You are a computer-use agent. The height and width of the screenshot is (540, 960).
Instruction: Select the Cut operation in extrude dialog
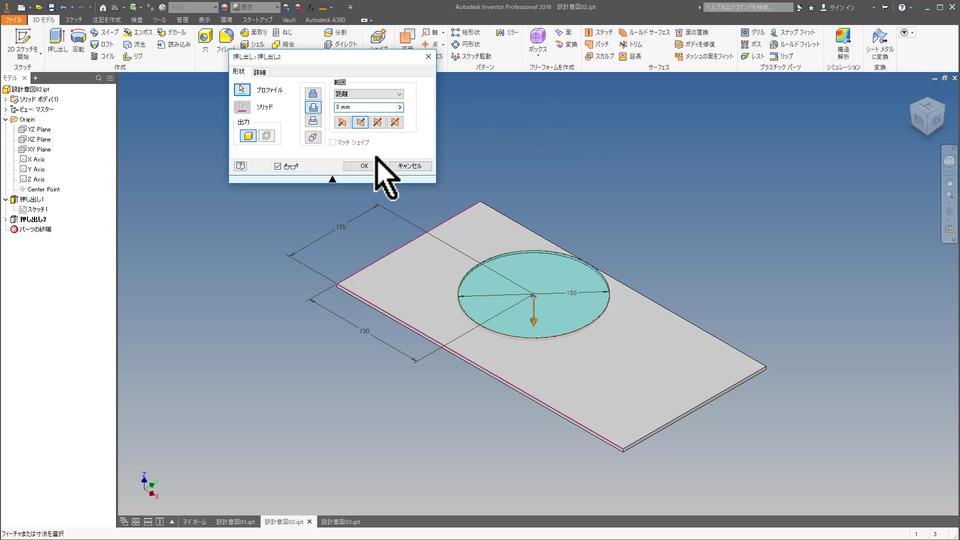click(x=313, y=107)
